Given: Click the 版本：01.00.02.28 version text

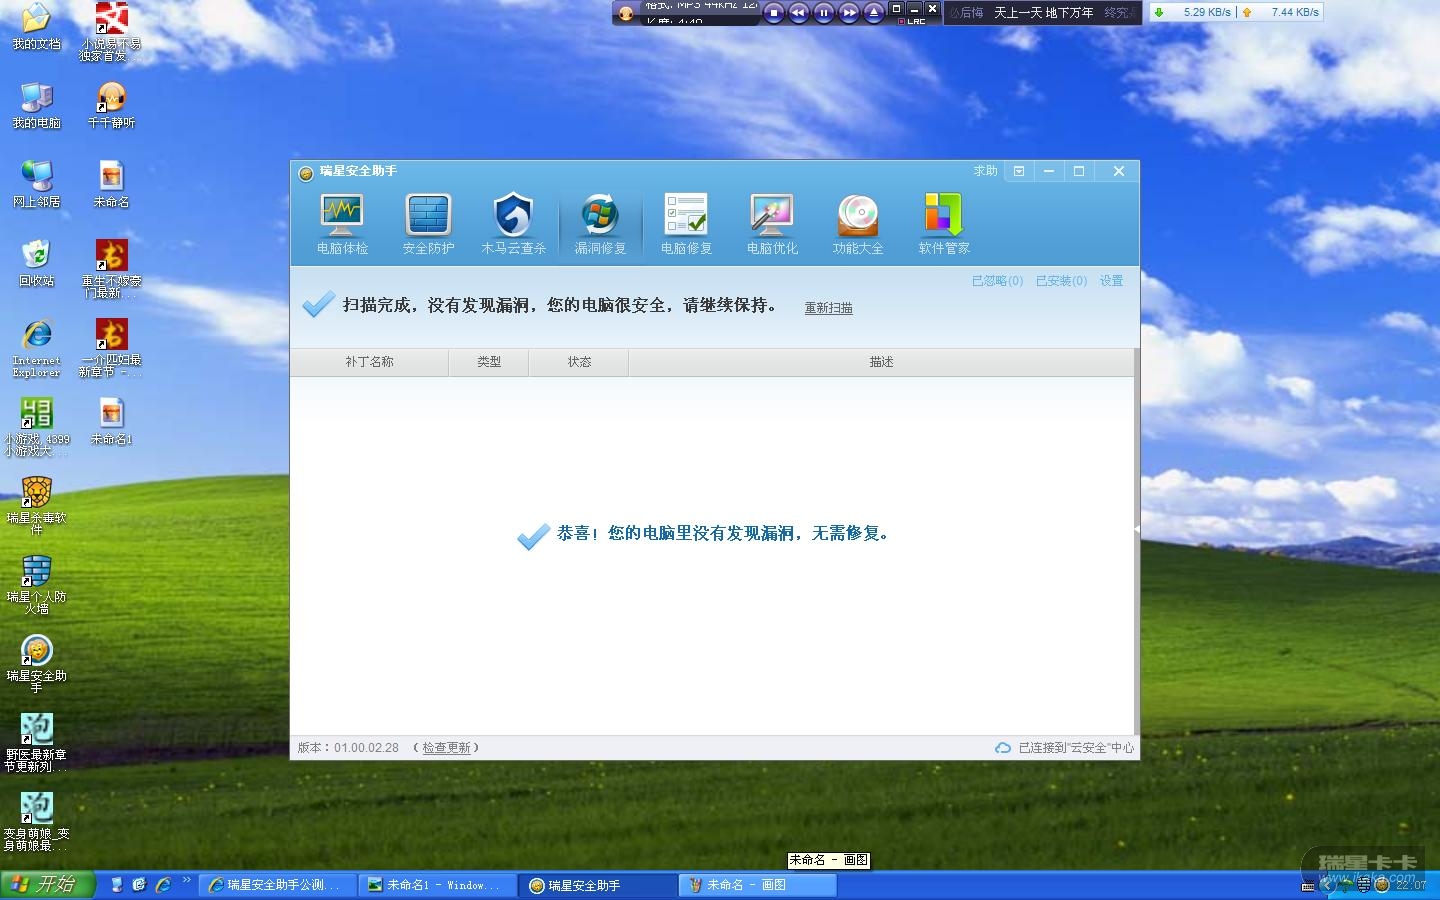Looking at the screenshot, I should [x=348, y=748].
